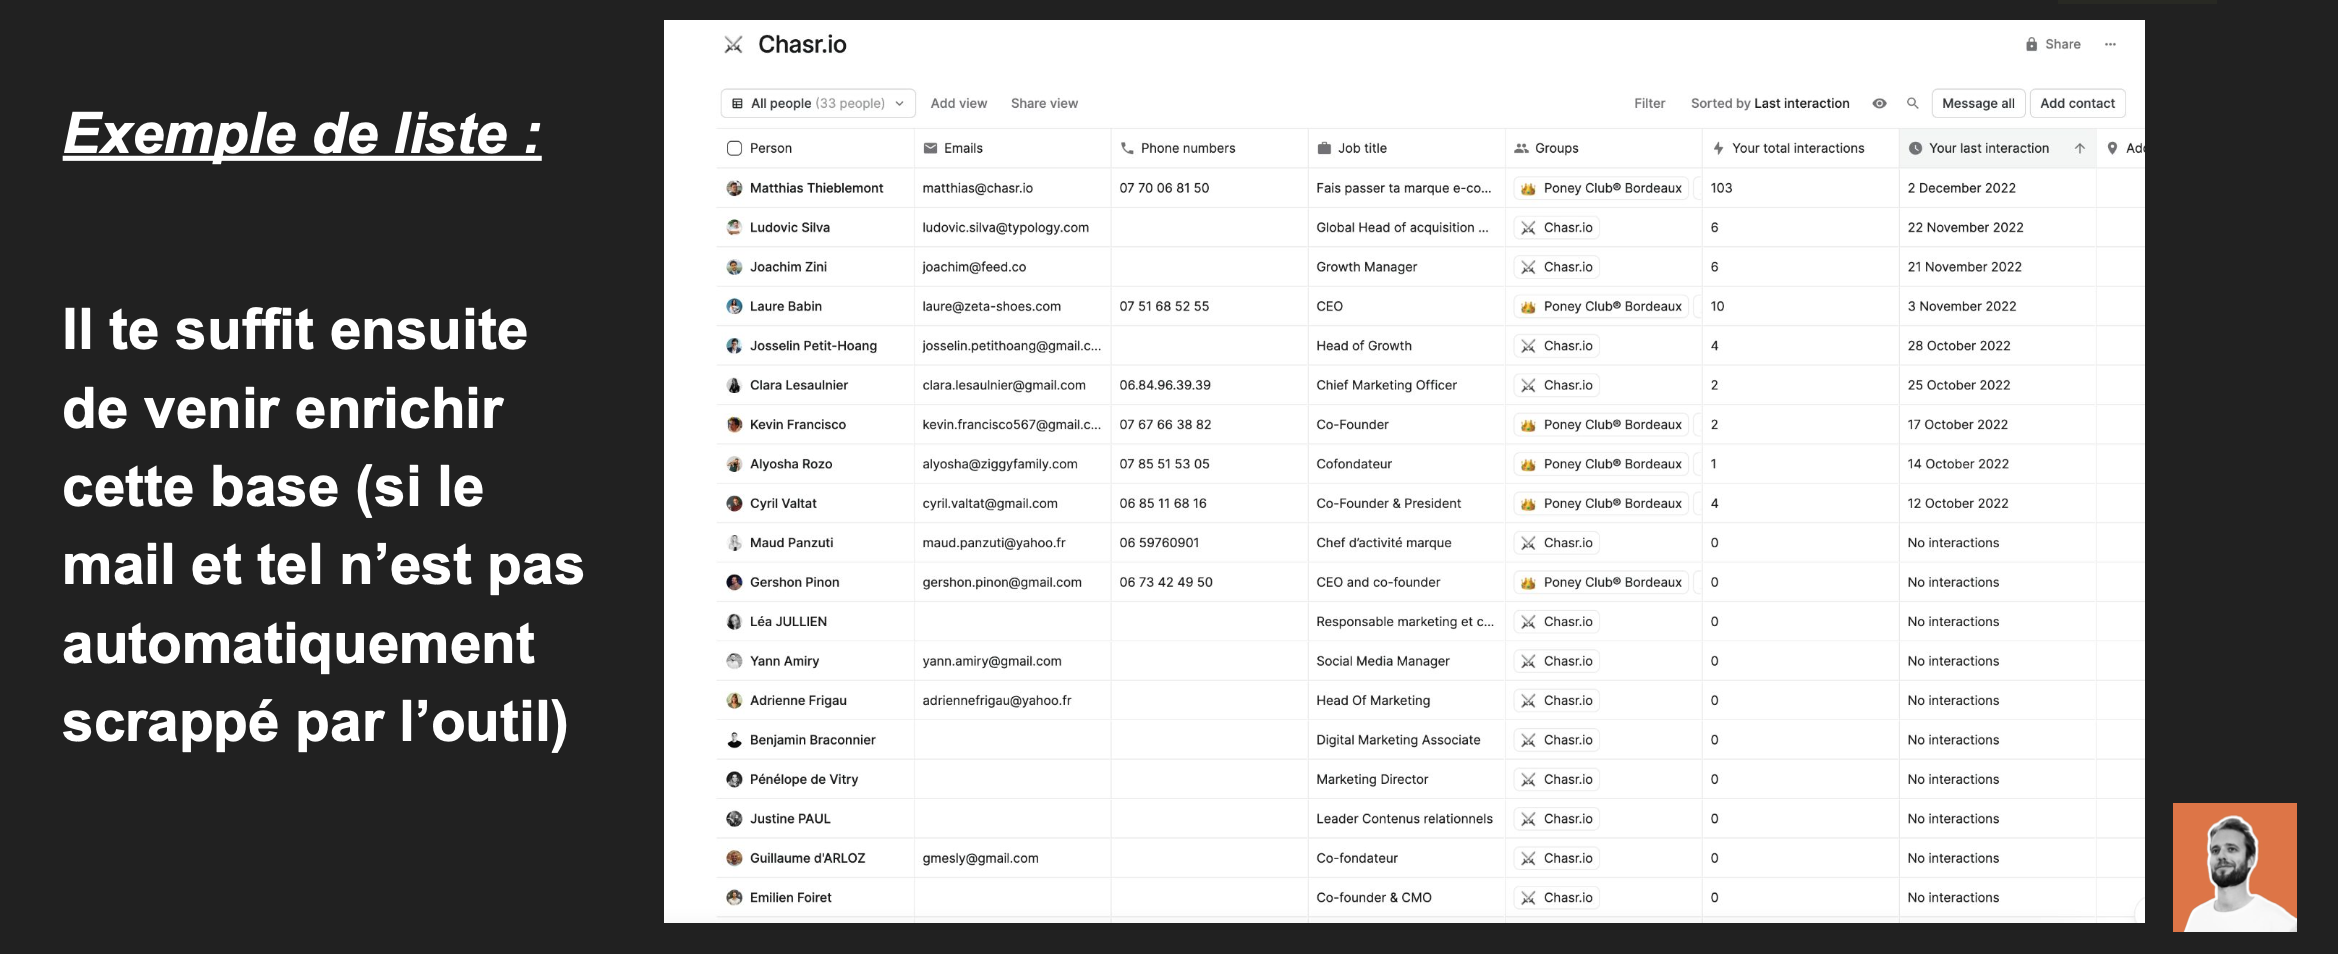This screenshot has width=2338, height=954.
Task: Click Ludovic Silva's avatar icon
Action: (734, 227)
